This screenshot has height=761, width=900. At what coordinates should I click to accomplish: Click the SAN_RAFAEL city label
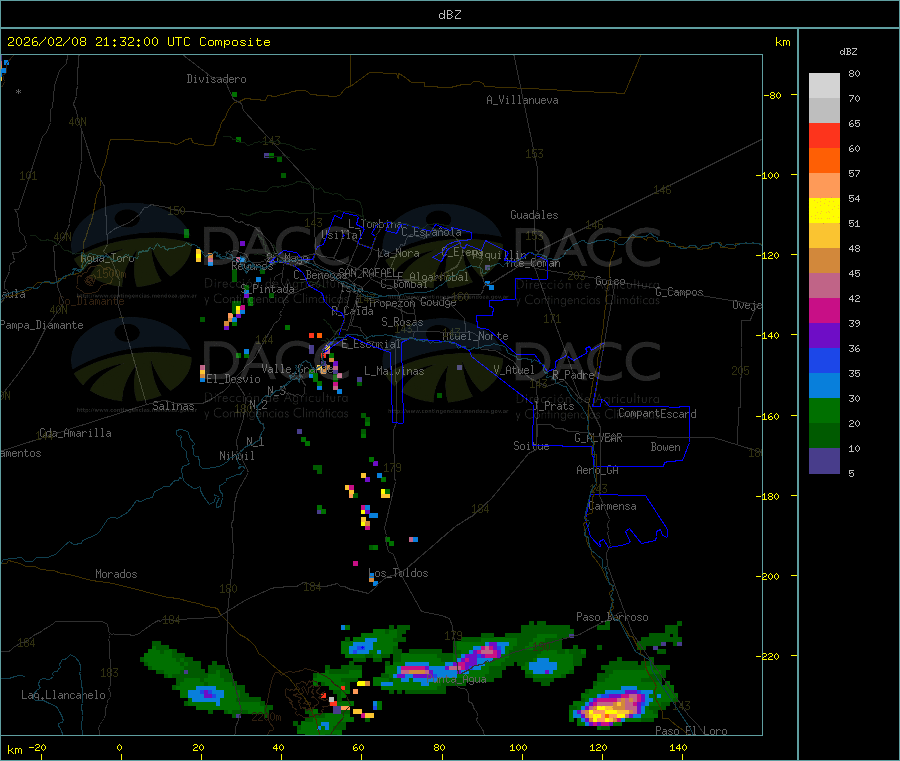367,272
